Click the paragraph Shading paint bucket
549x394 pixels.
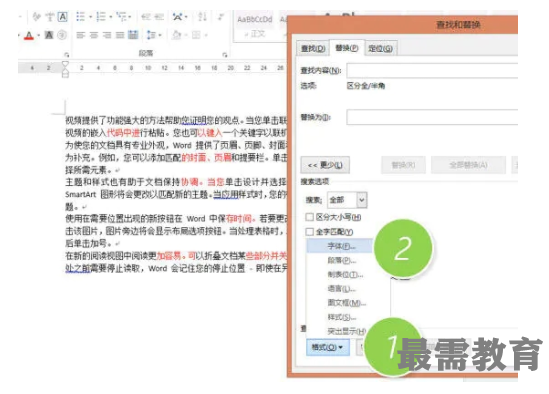[177, 35]
